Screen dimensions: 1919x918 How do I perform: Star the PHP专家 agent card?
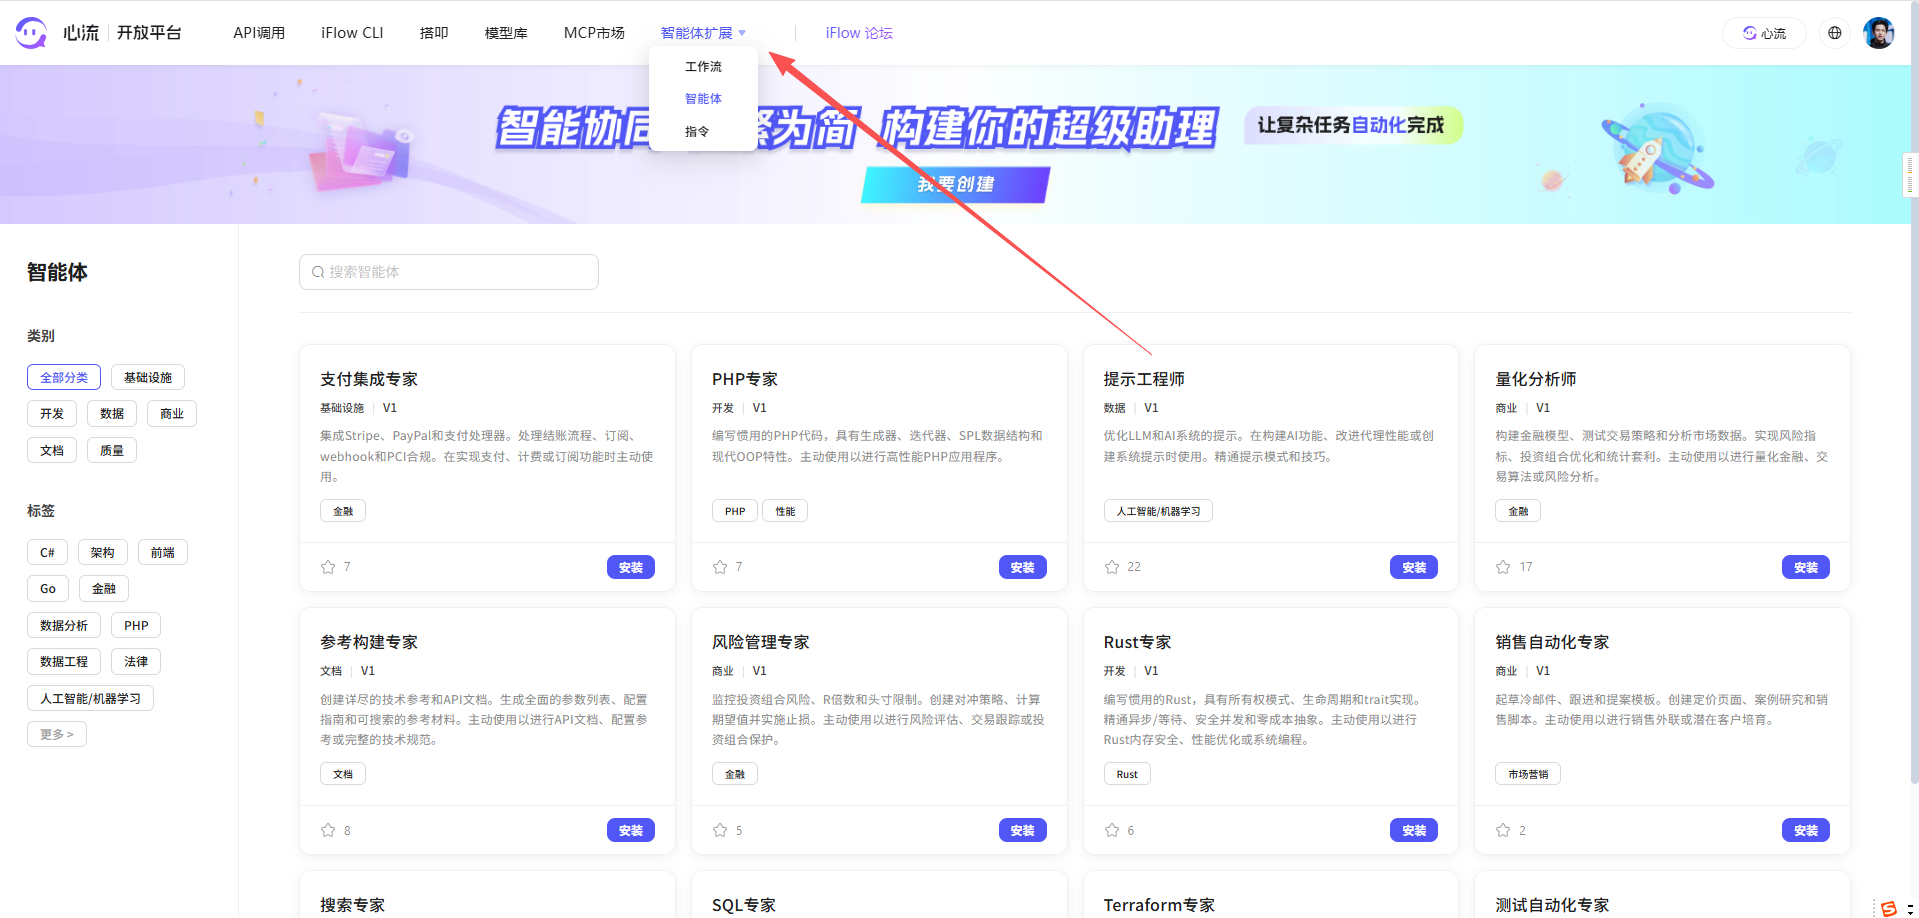click(720, 567)
